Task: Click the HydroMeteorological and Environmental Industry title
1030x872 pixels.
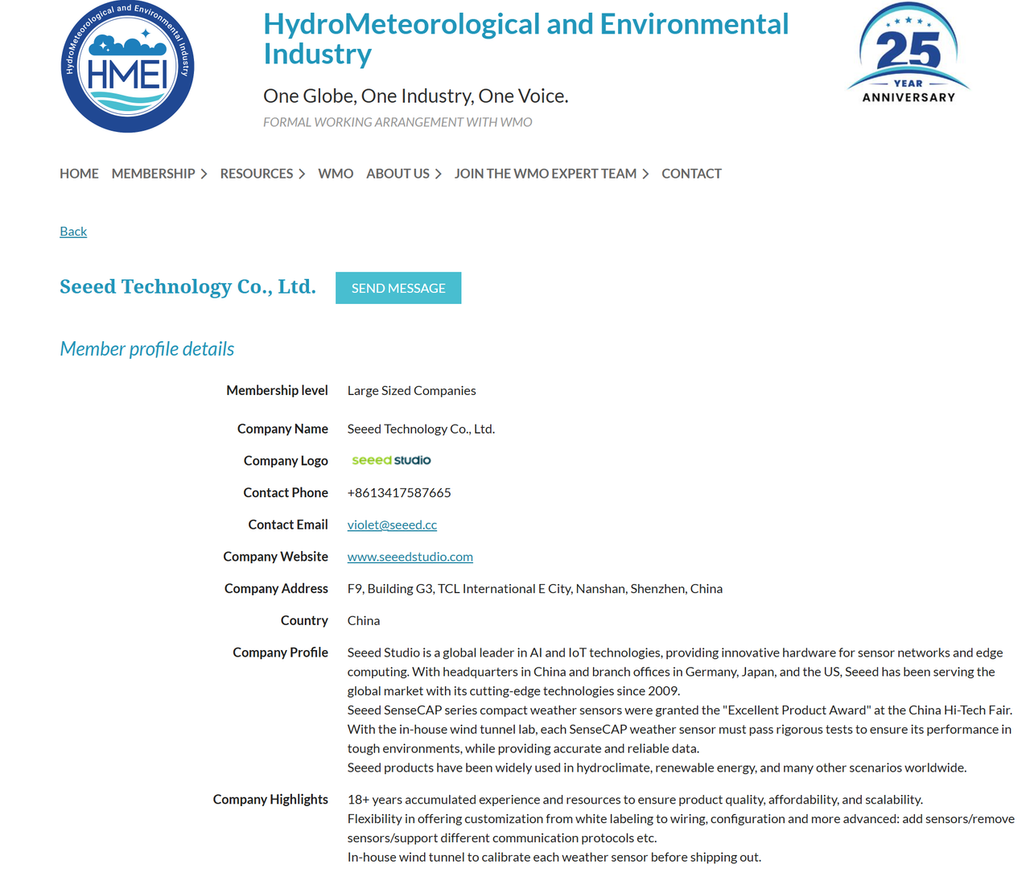Action: click(x=526, y=39)
